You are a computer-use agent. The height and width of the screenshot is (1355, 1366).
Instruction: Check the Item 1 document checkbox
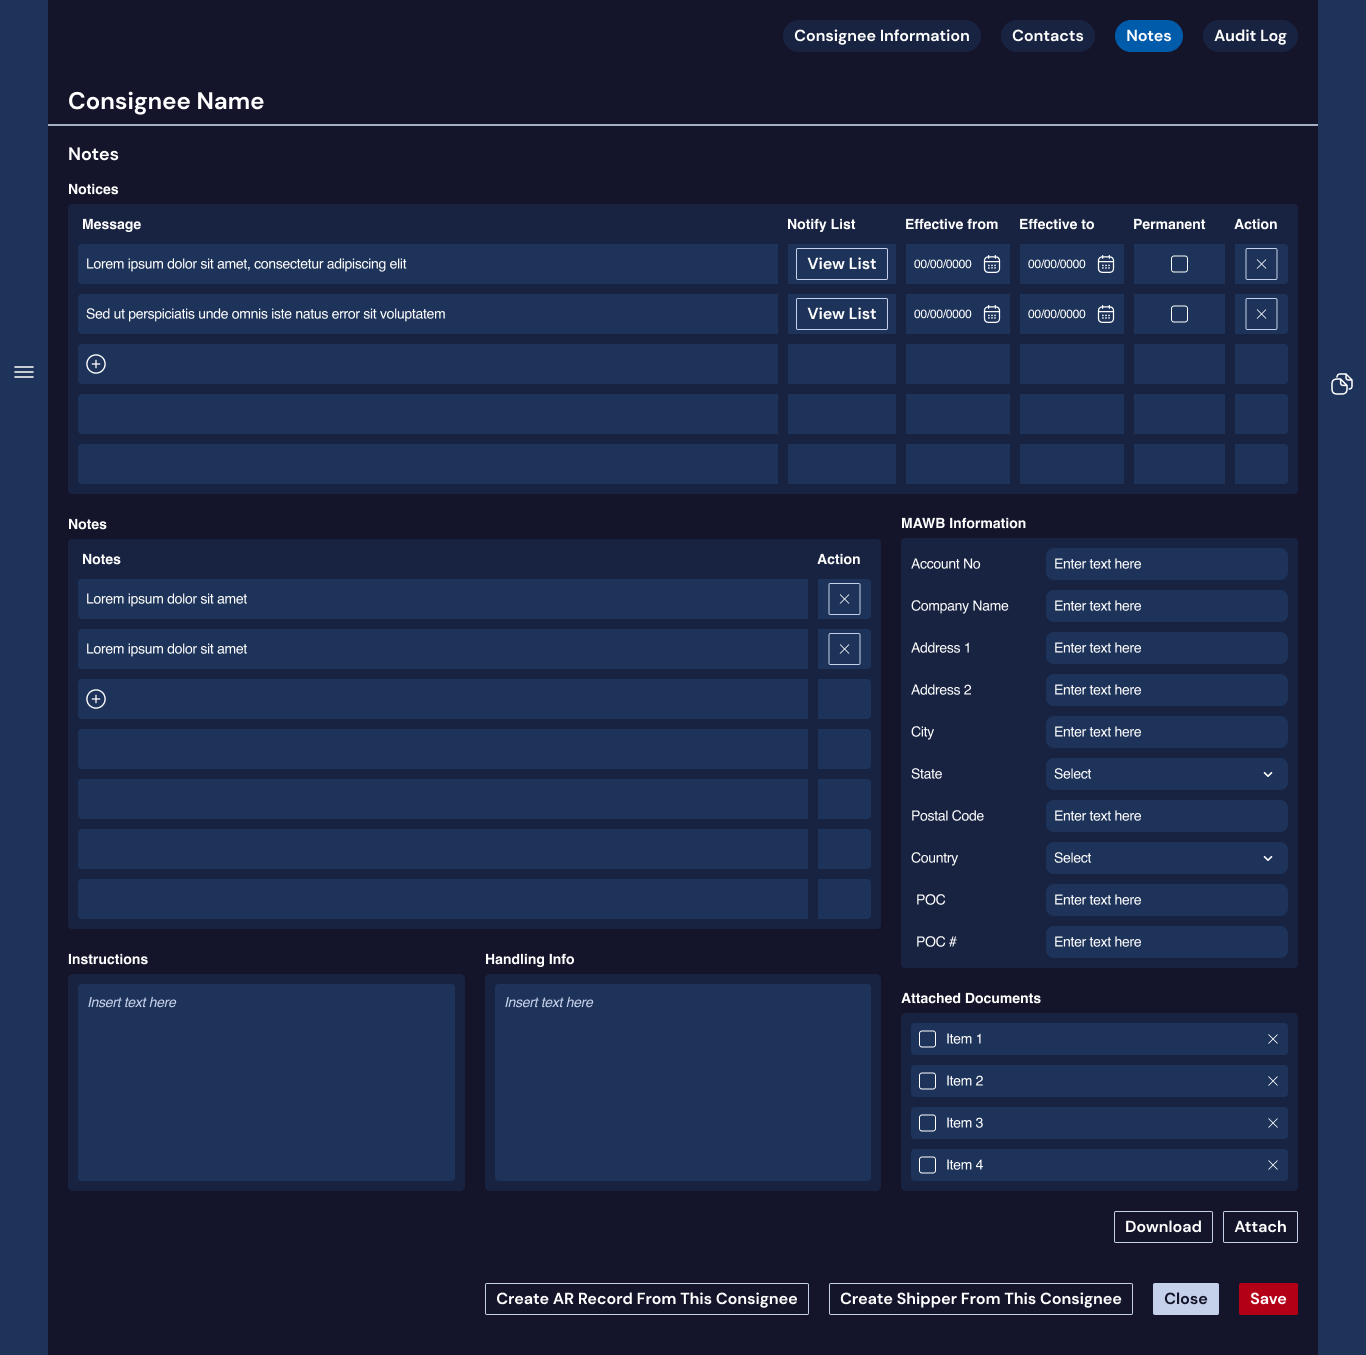[x=927, y=1039]
